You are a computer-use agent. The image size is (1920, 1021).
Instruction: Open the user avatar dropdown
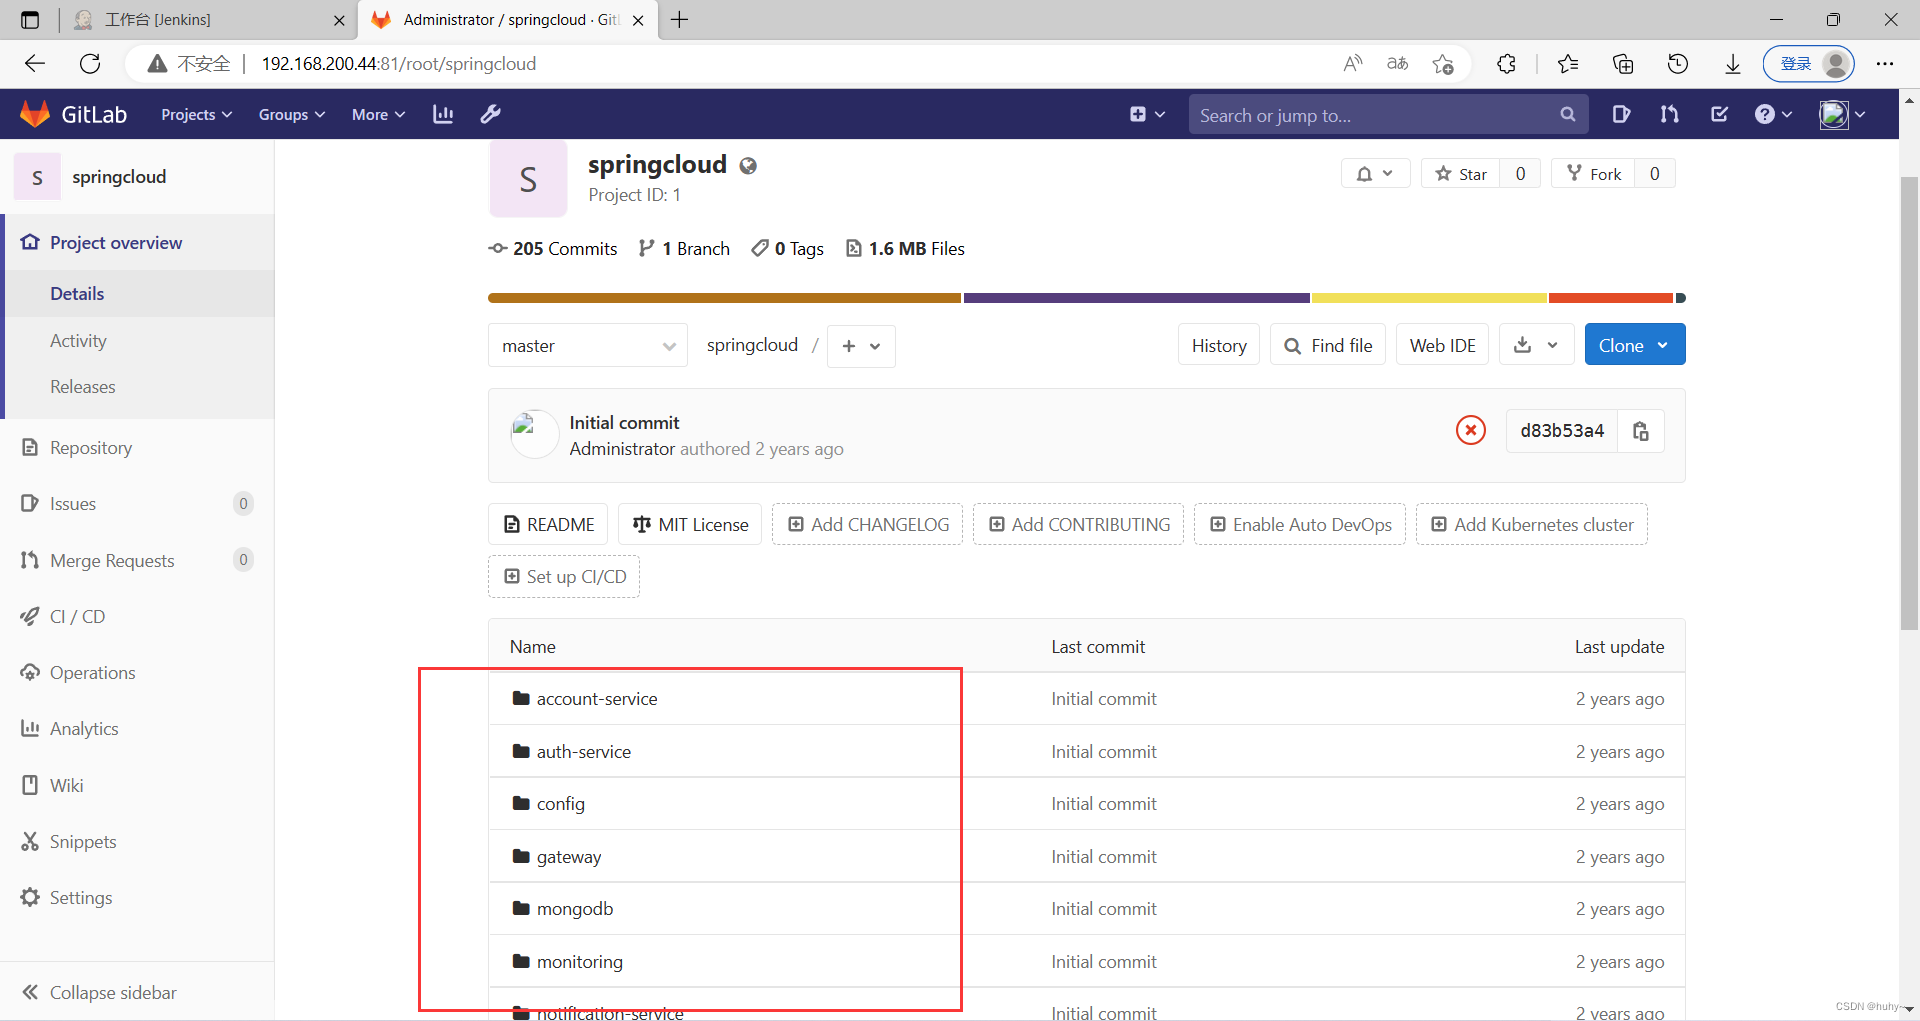(x=1842, y=114)
